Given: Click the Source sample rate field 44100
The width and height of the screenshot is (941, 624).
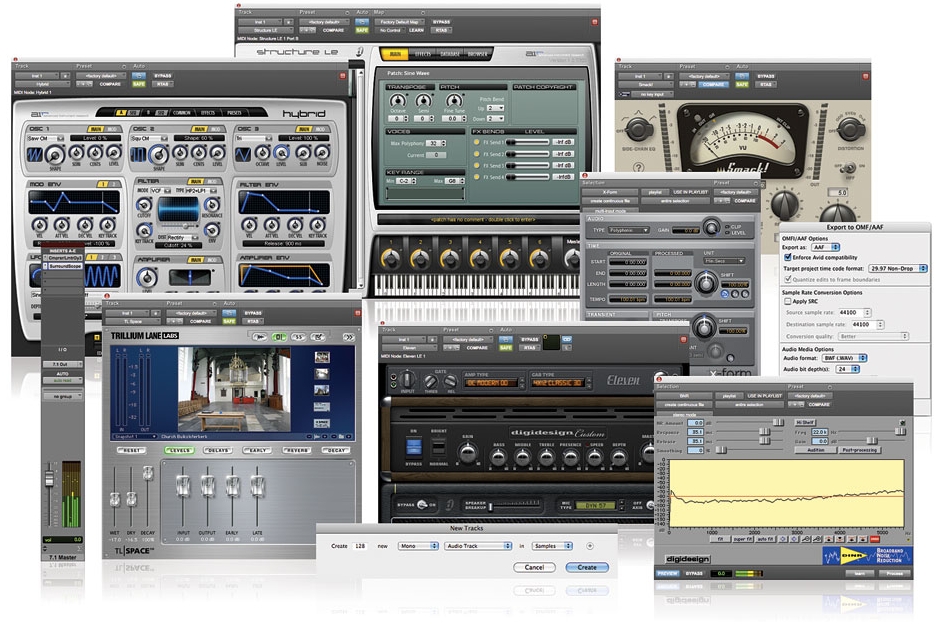Looking at the screenshot, I should pos(852,313).
